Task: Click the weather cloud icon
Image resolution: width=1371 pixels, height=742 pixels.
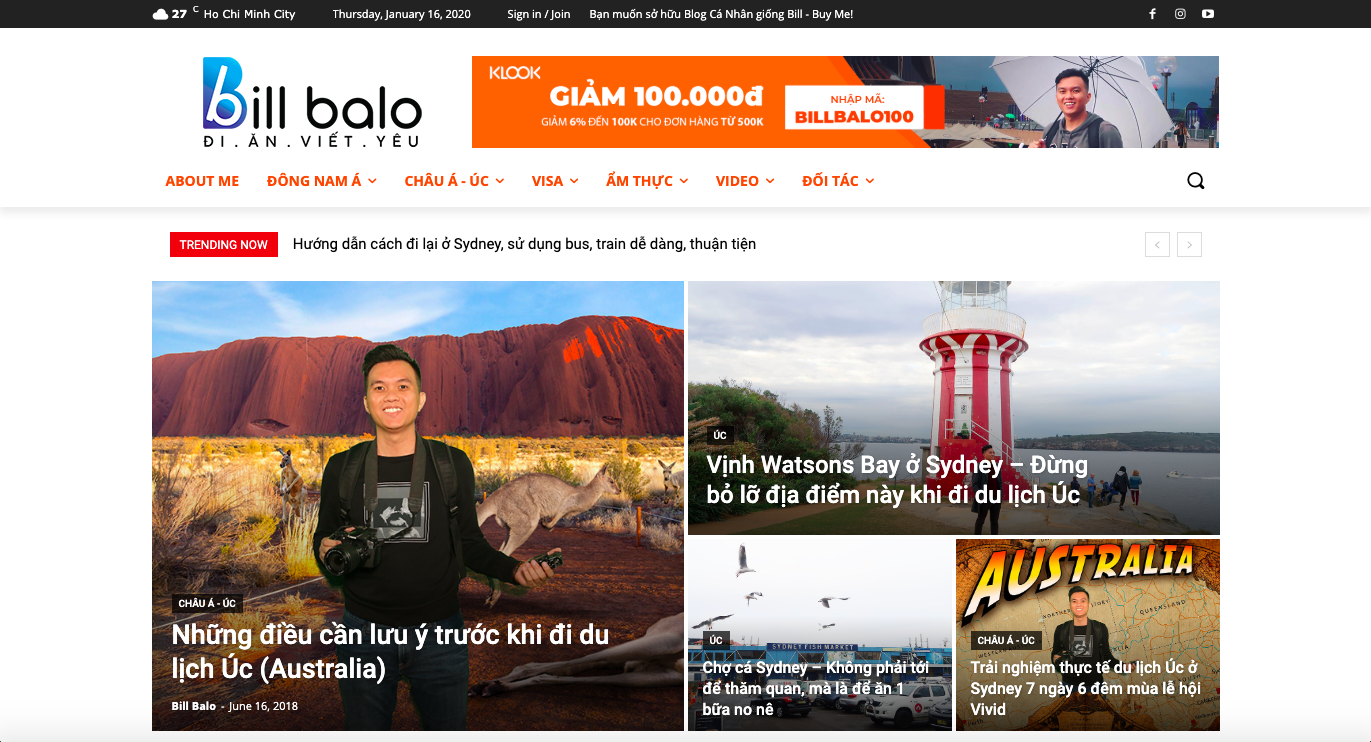Action: tap(160, 14)
